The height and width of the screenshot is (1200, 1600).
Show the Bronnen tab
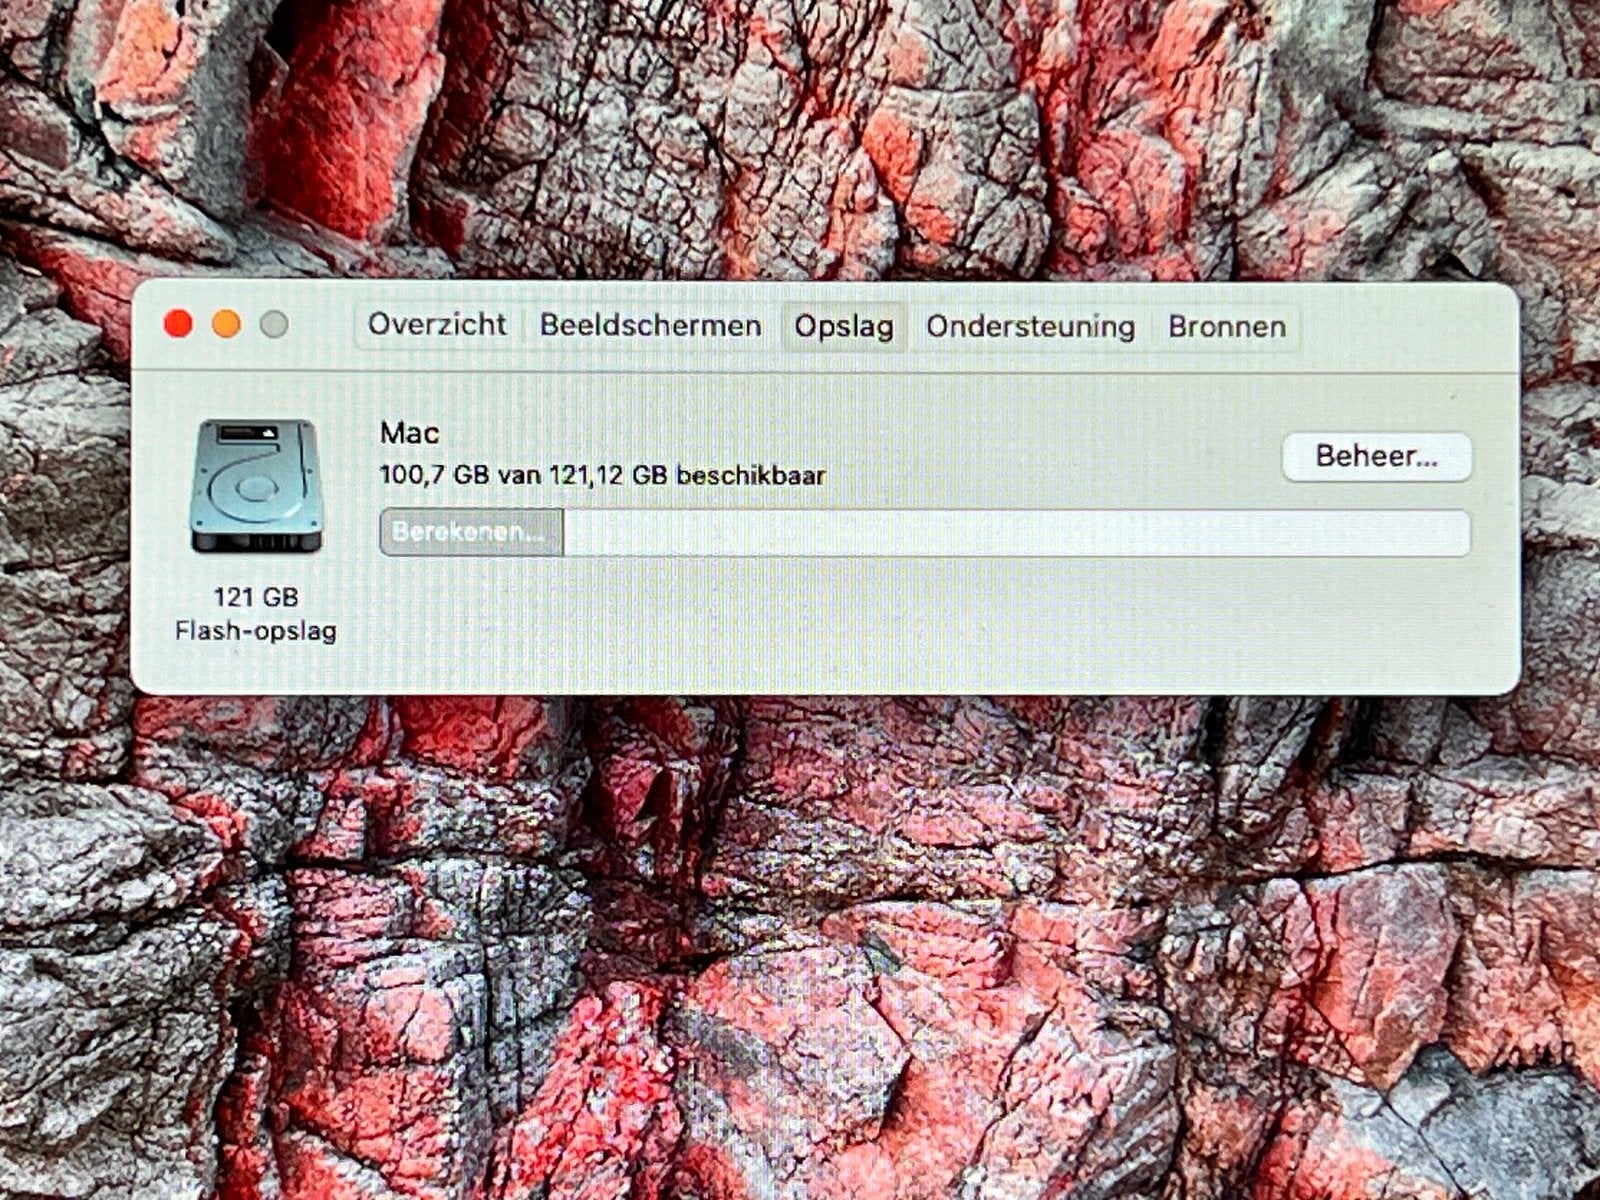click(x=1227, y=327)
